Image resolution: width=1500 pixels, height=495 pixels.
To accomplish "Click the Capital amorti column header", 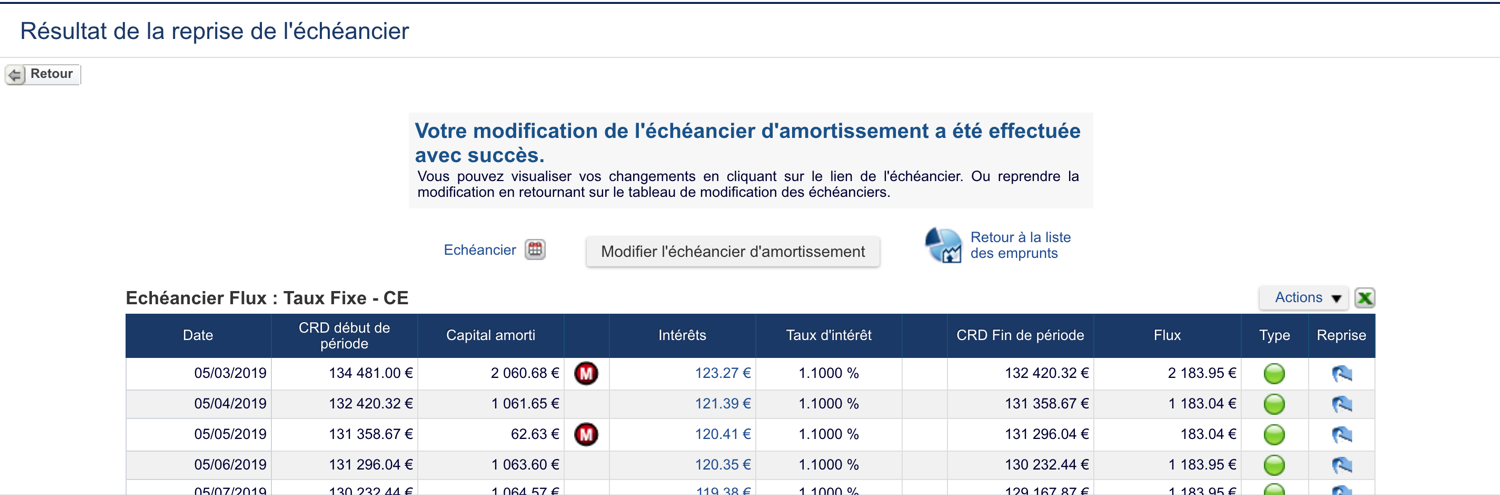I will tap(491, 336).
